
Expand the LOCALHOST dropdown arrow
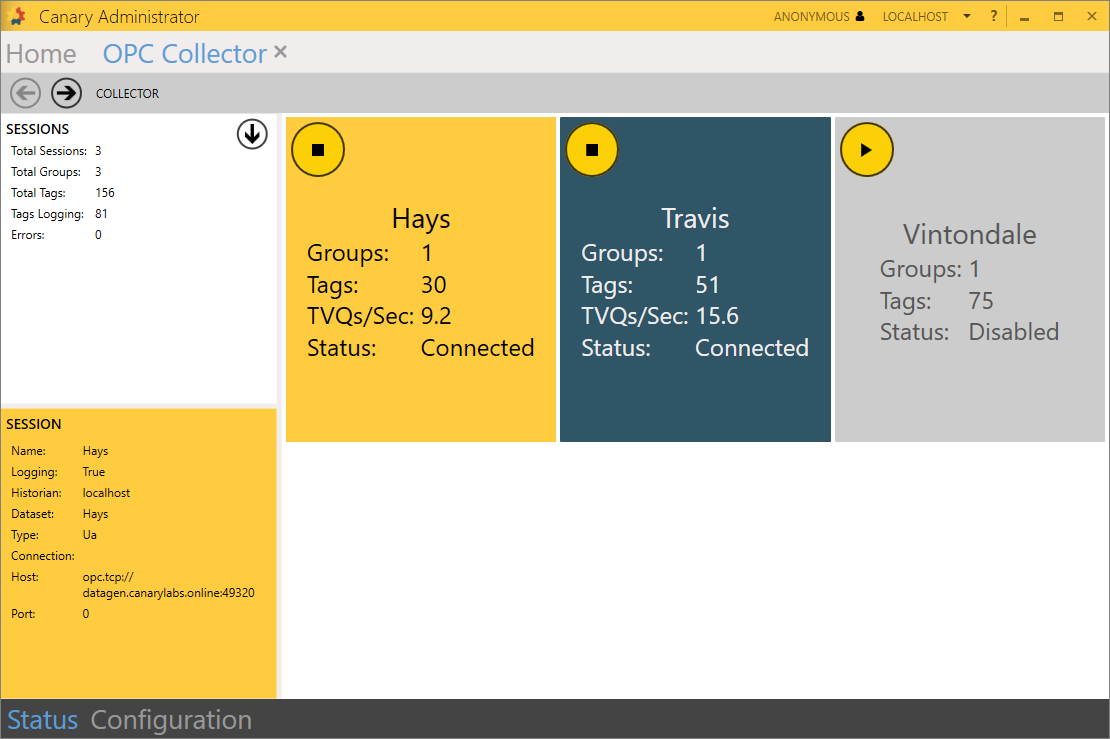click(x=966, y=16)
